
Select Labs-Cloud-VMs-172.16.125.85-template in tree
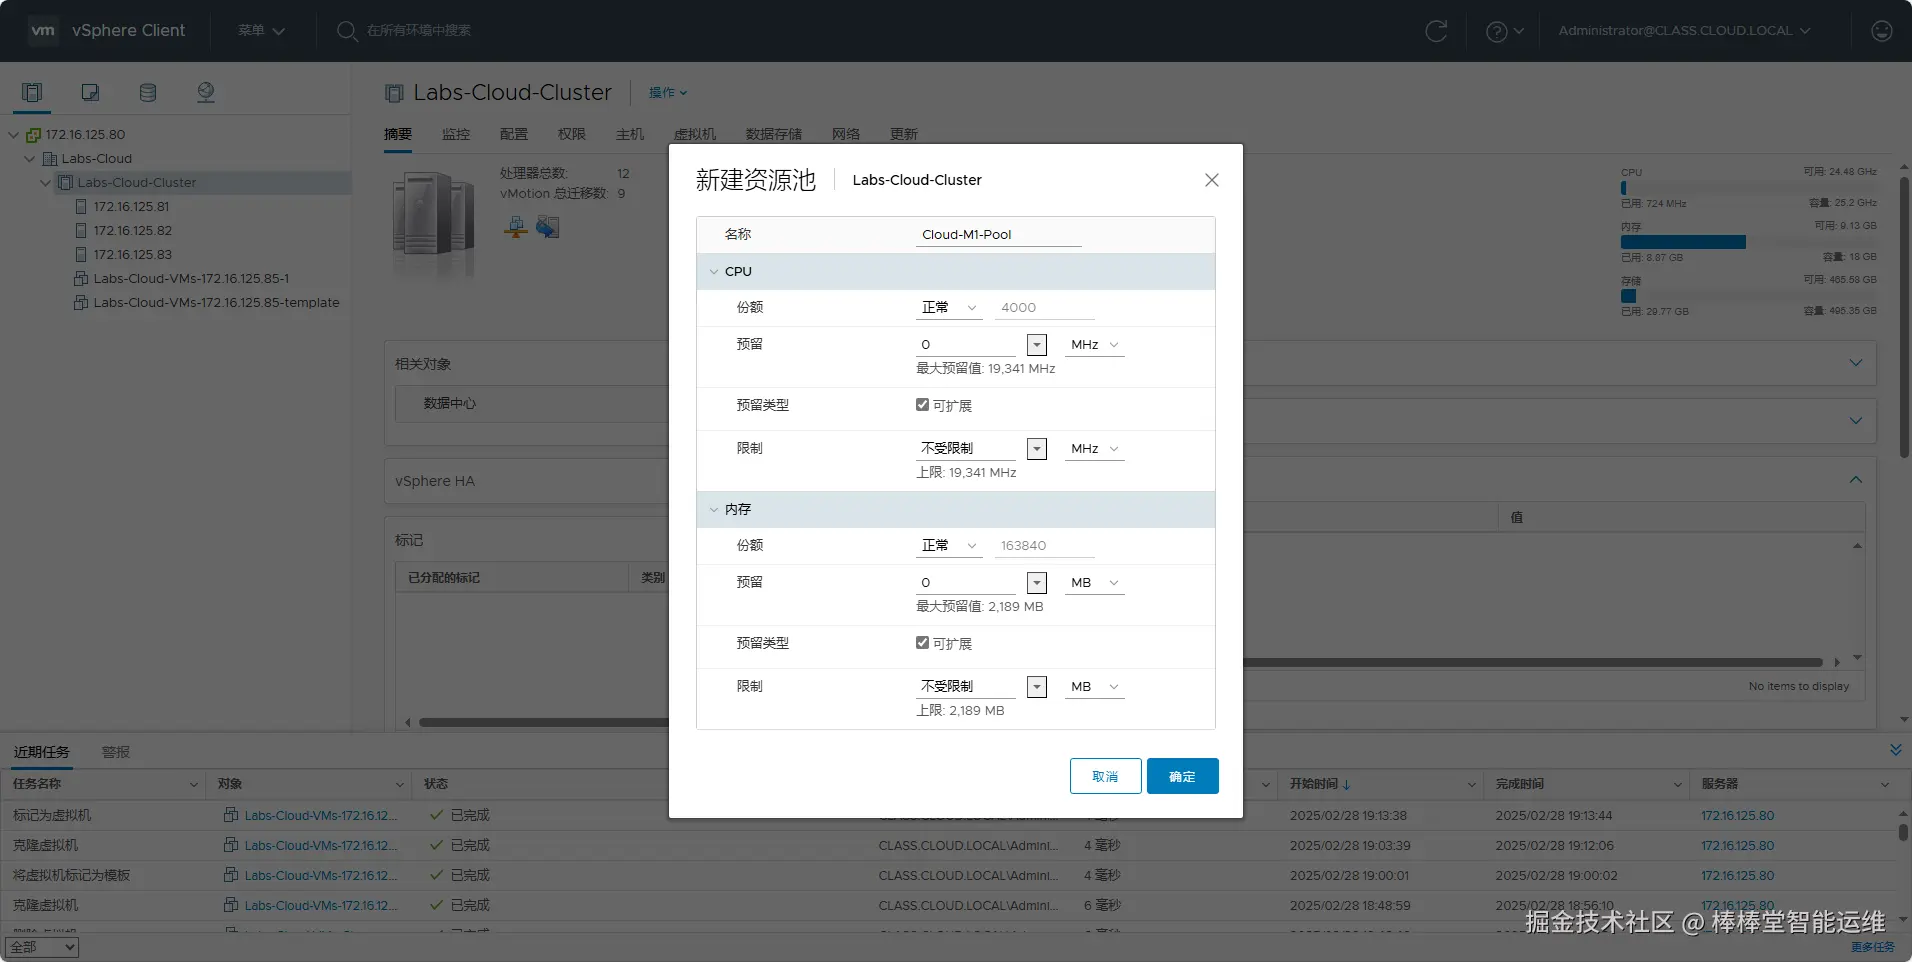216,303
